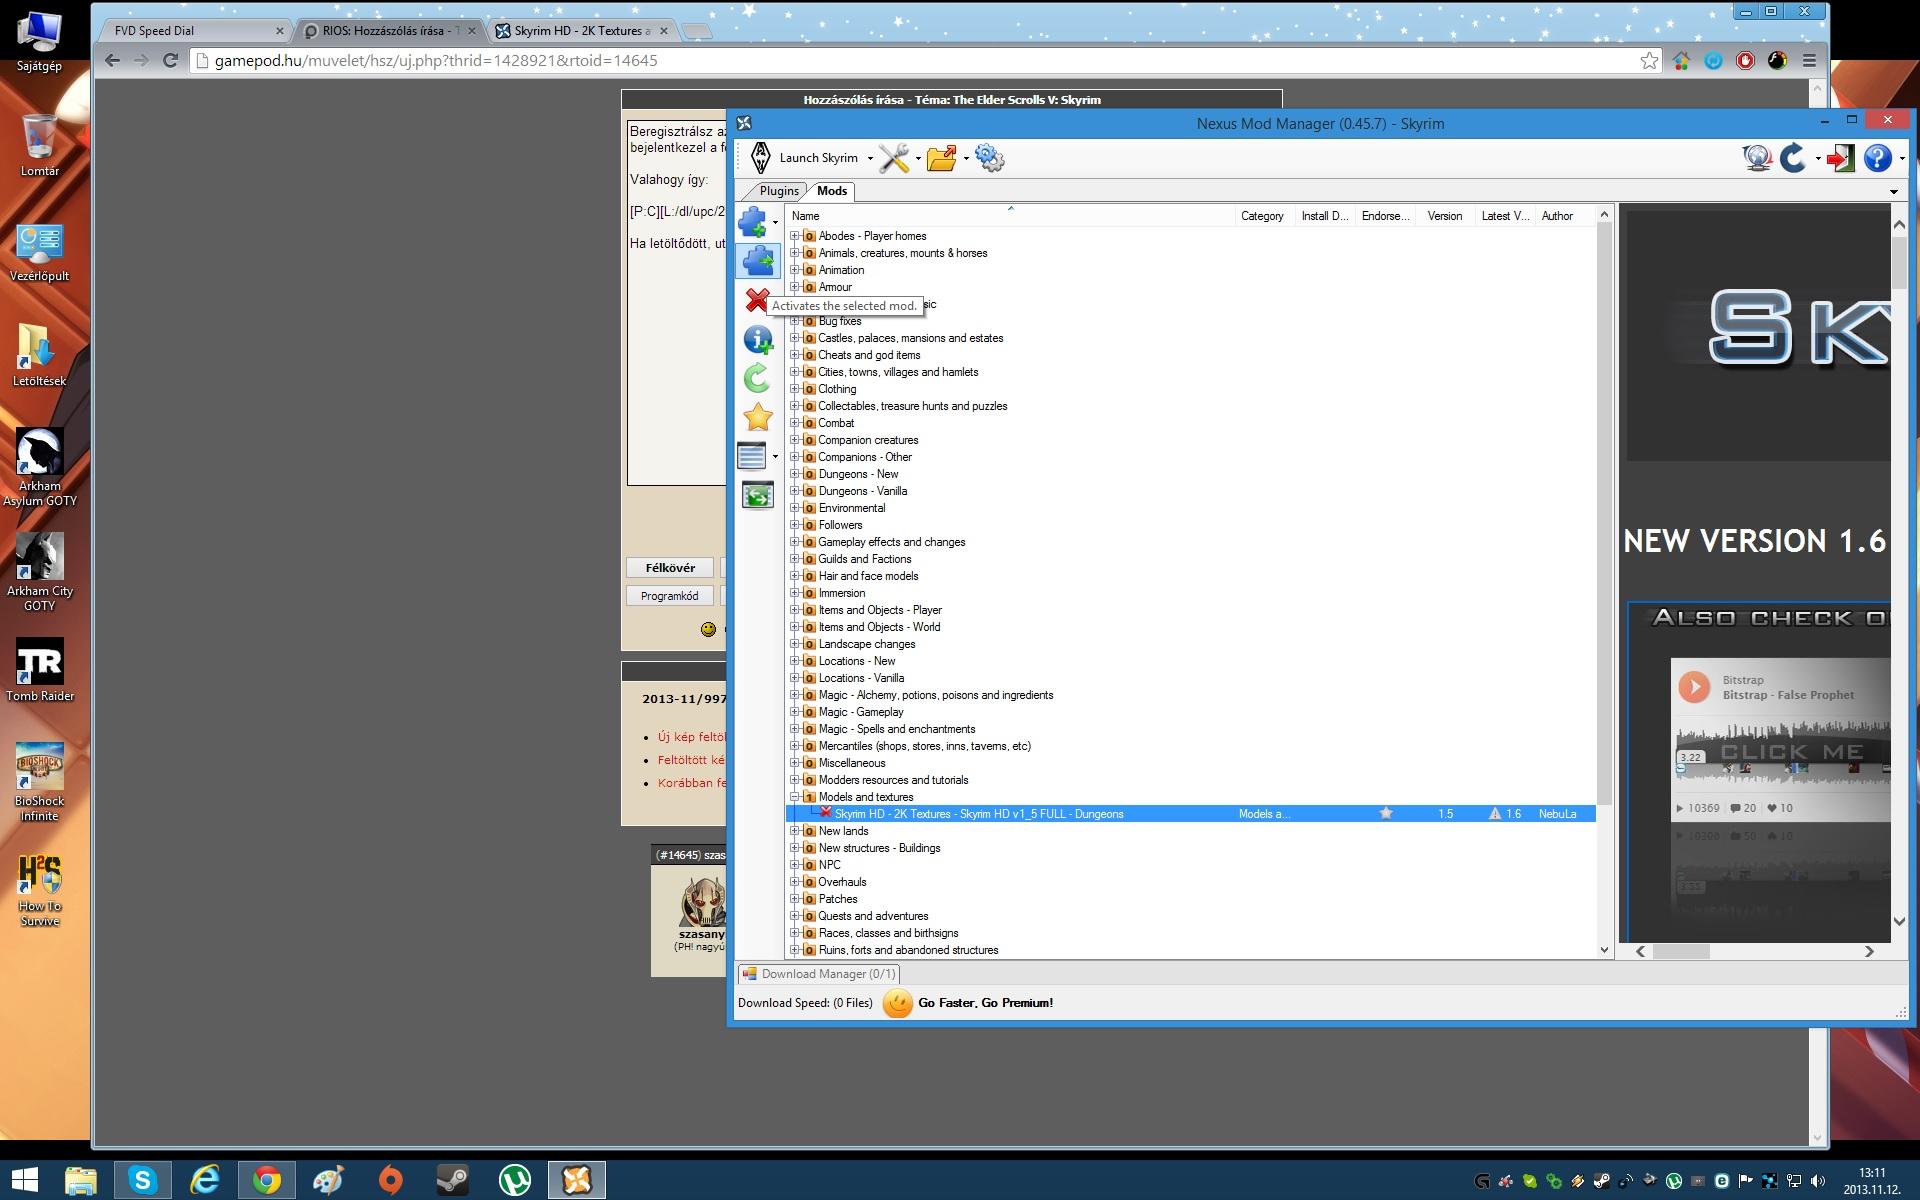Endorse the mod with the gold star icon
The image size is (1920, 1200).
(x=758, y=417)
